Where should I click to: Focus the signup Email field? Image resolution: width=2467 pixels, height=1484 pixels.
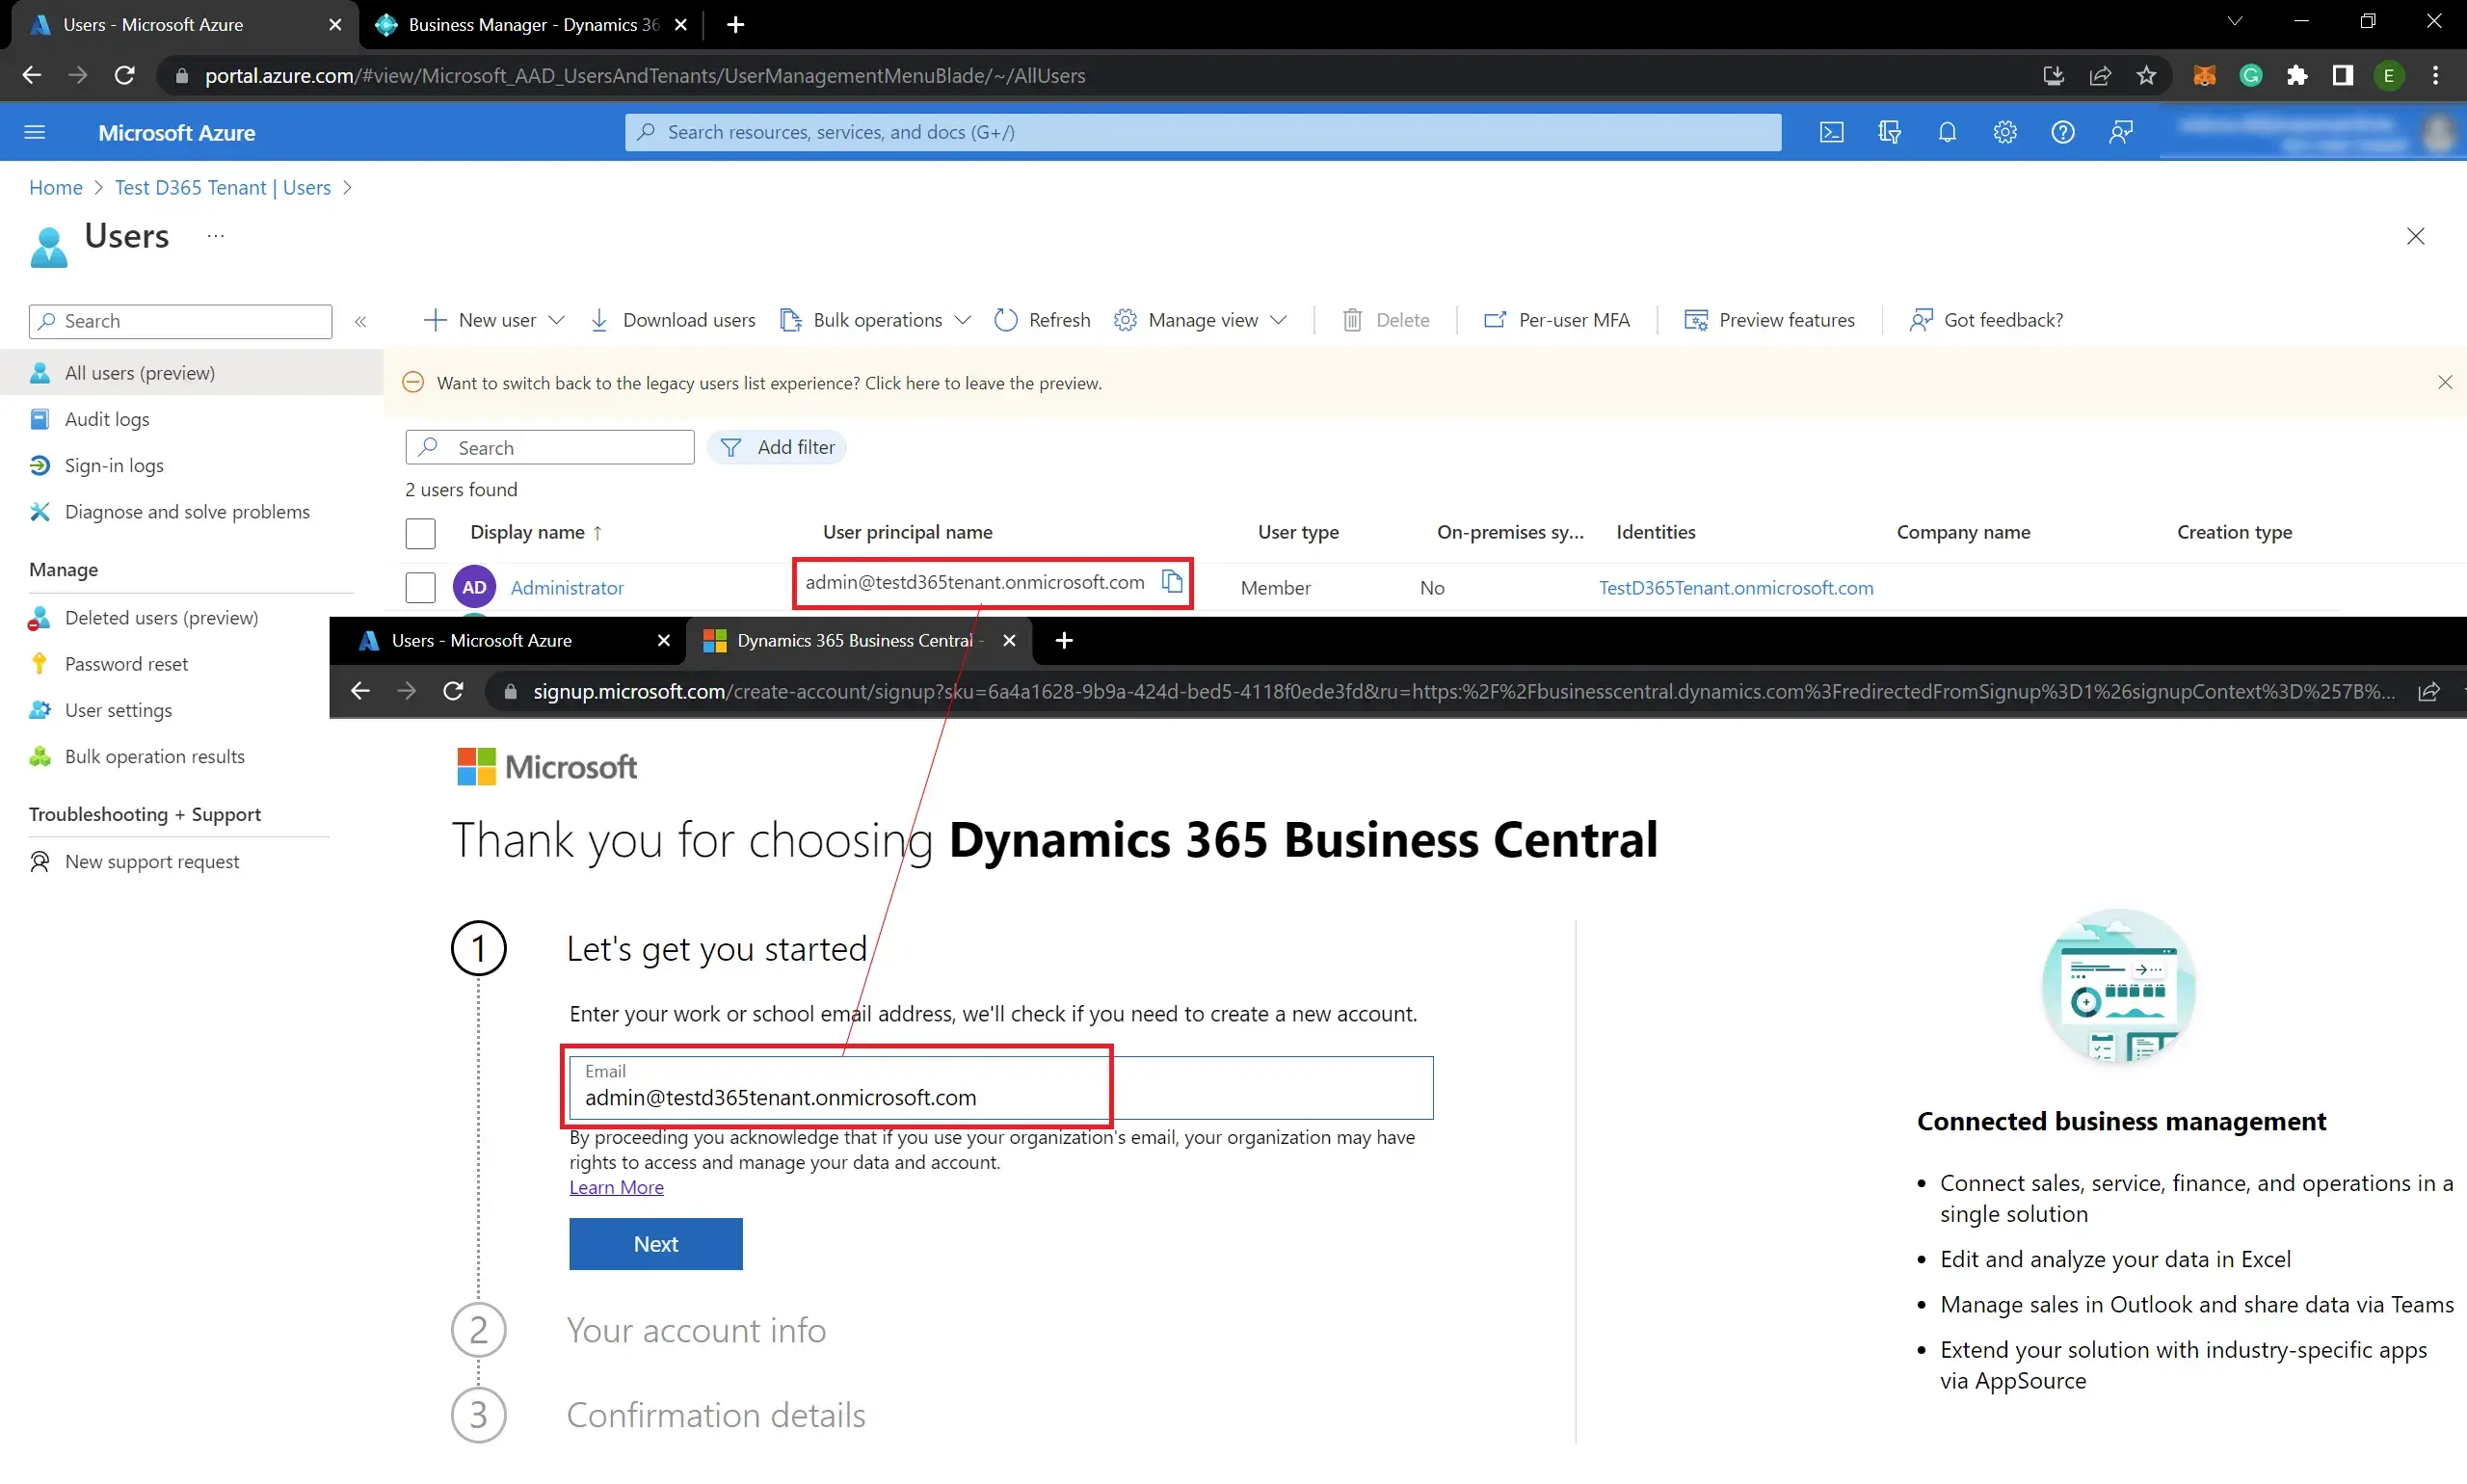(1001, 1088)
